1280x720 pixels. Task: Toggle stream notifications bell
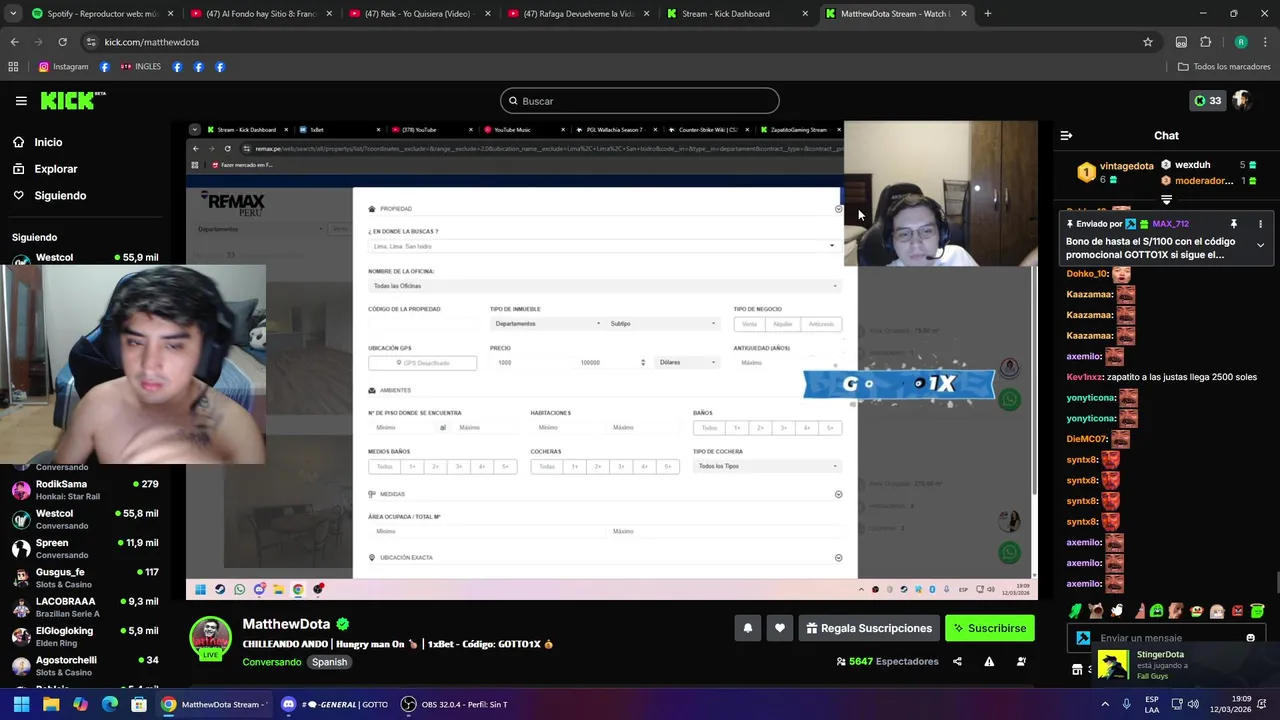click(x=747, y=628)
